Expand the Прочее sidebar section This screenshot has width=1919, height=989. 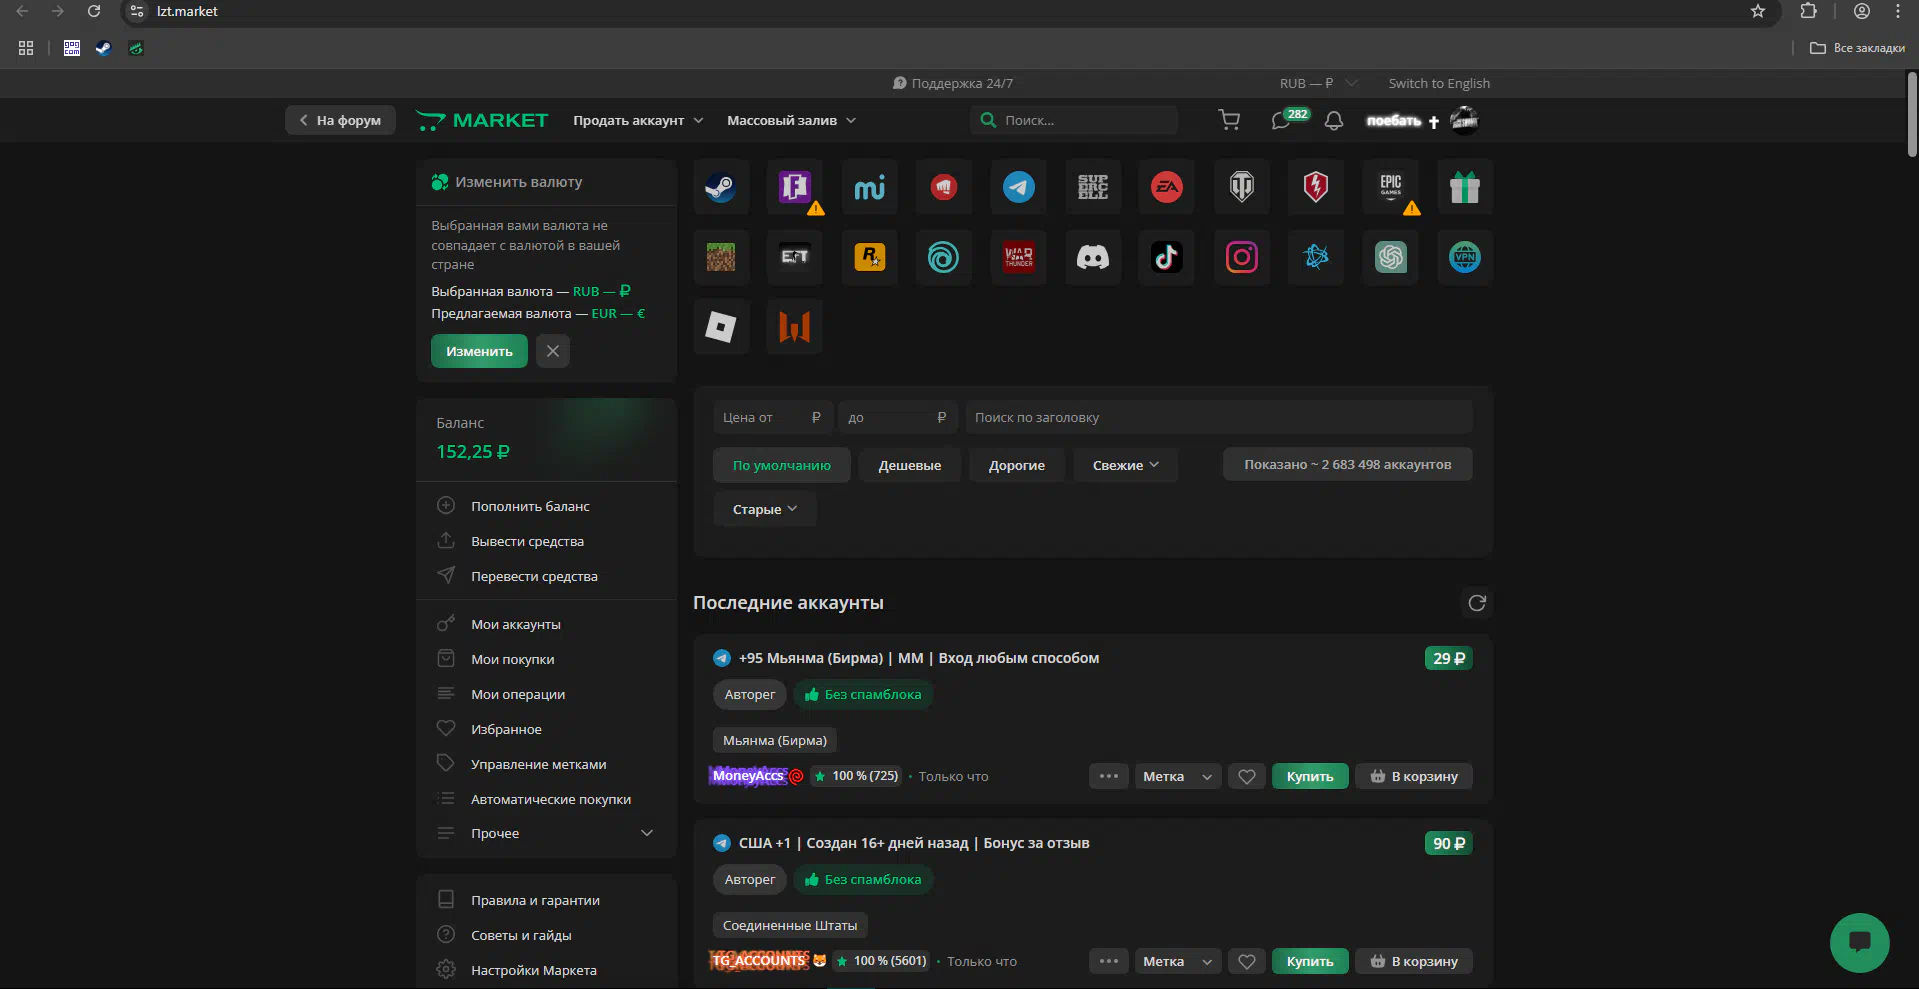(x=546, y=833)
